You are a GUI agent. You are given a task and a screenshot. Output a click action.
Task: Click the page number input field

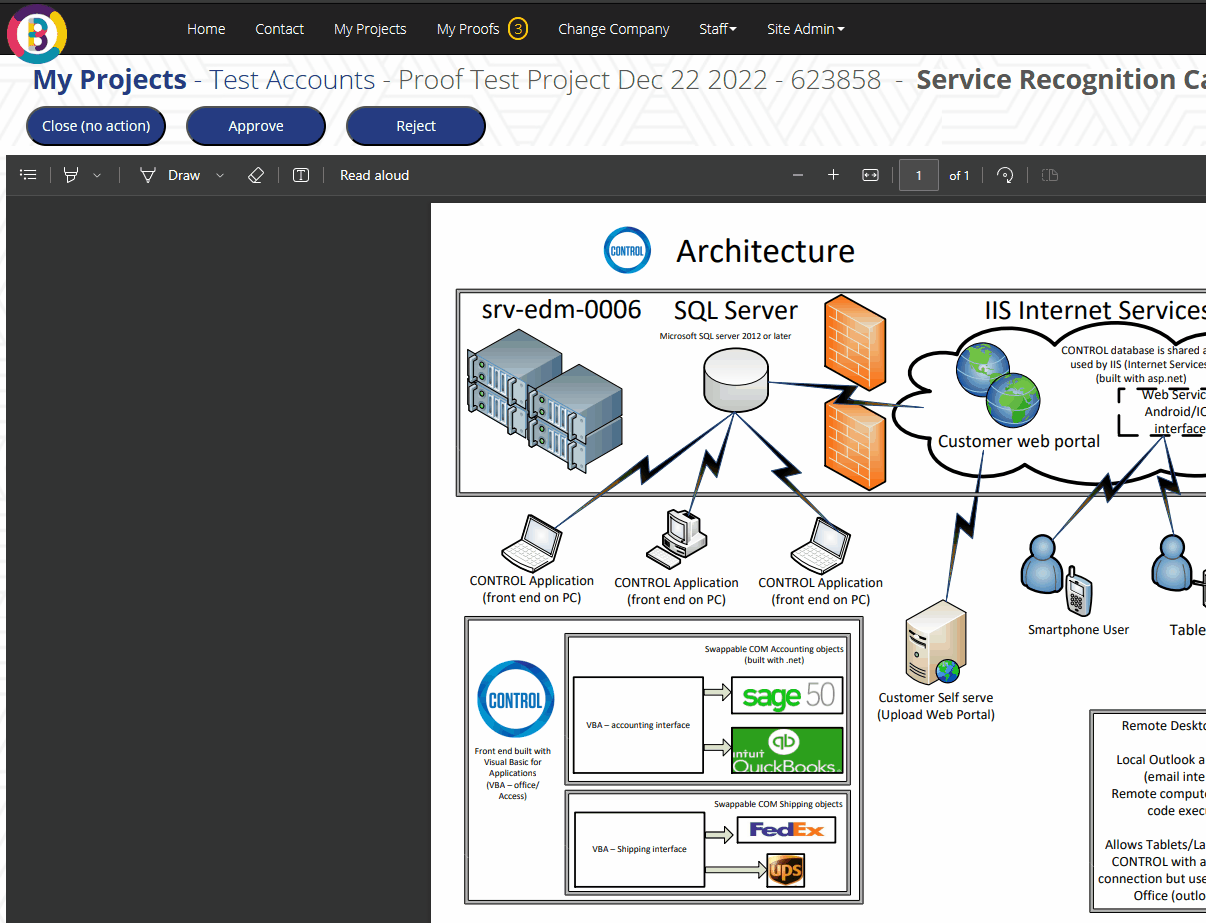coord(918,175)
